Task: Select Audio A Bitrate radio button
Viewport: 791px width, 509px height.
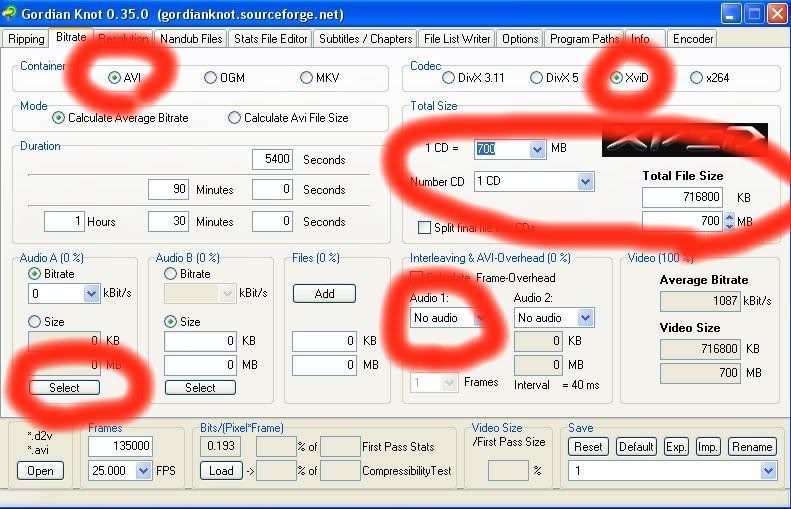Action: [x=34, y=274]
